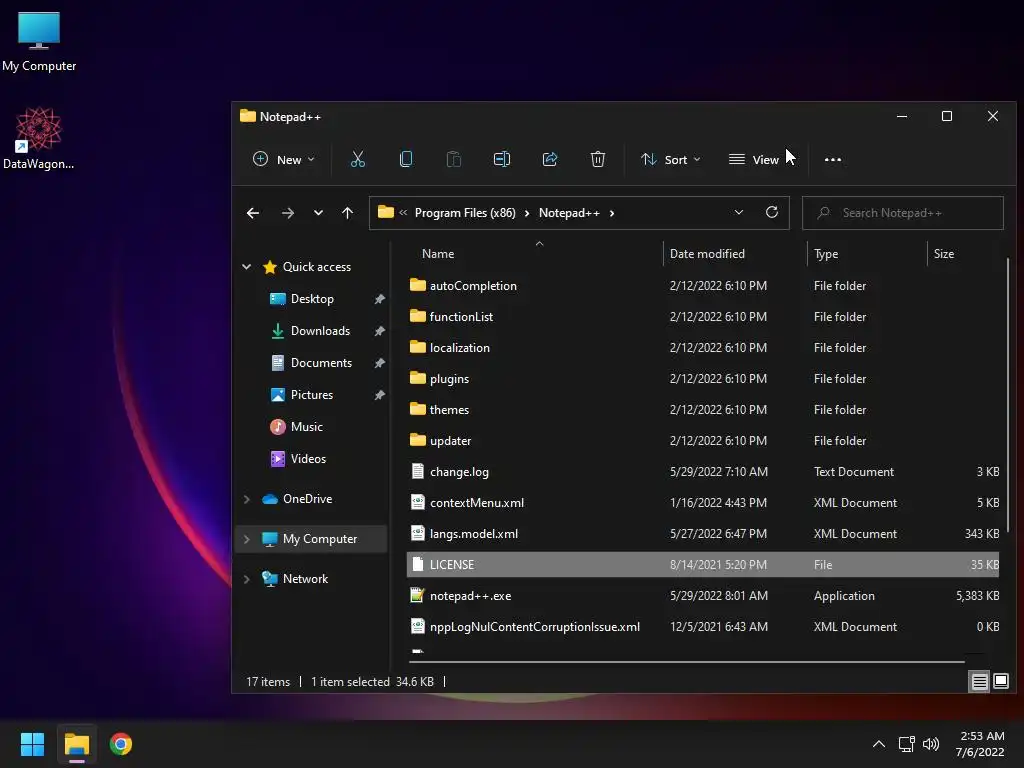Open recent locations dropdown arrow
The image size is (1024, 768).
(318, 213)
